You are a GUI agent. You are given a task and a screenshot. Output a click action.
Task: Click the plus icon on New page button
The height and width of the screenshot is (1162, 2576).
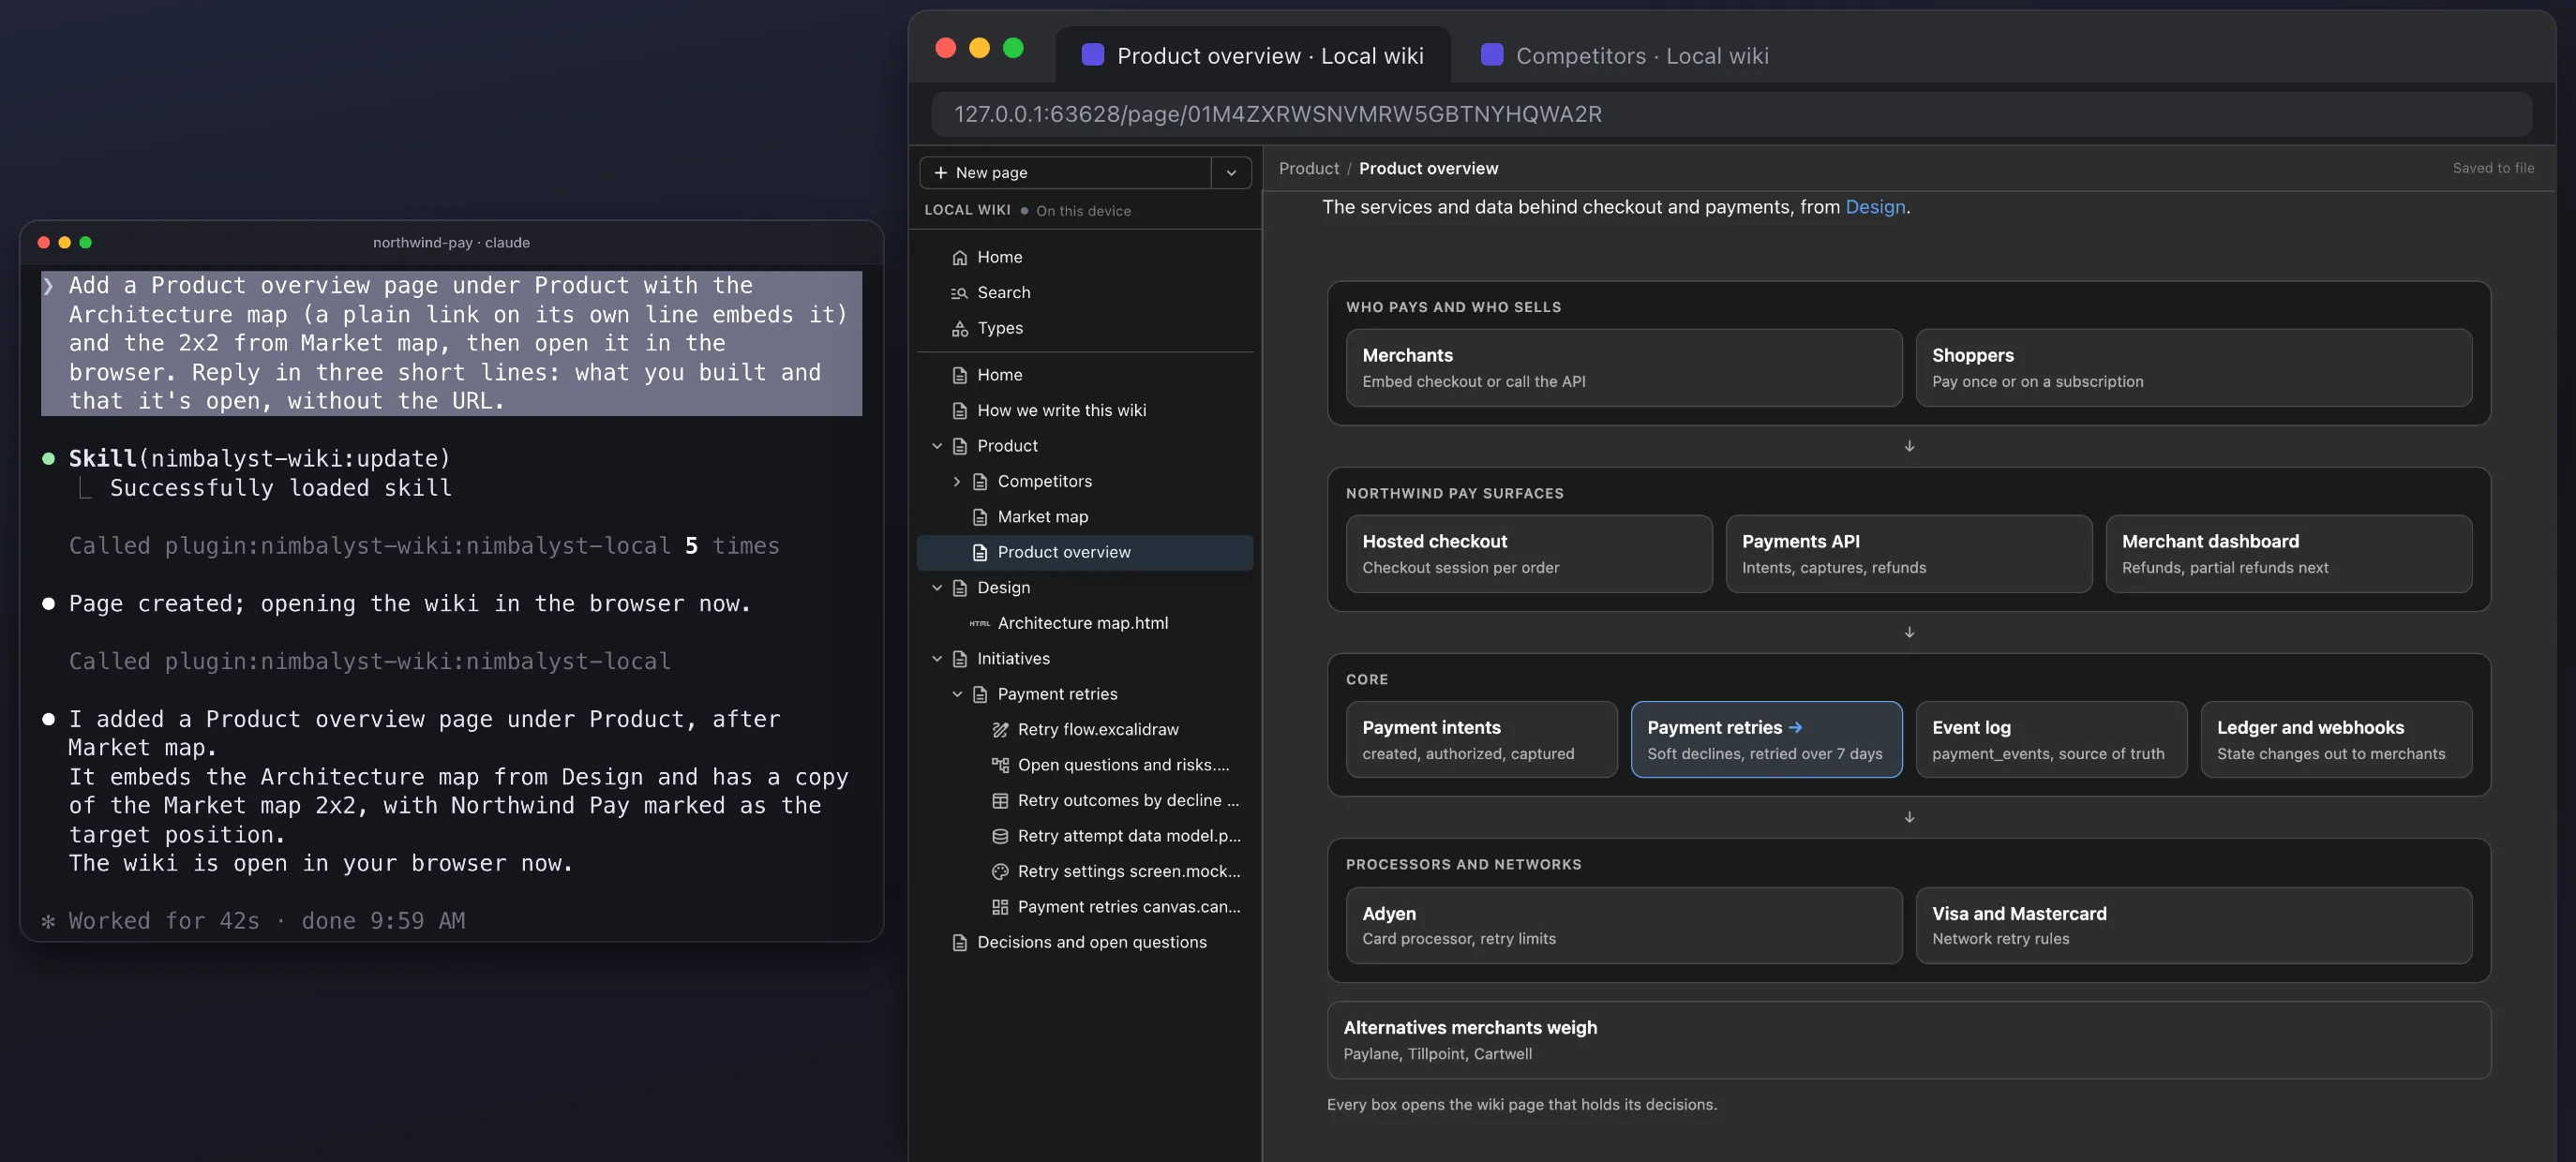click(x=940, y=173)
